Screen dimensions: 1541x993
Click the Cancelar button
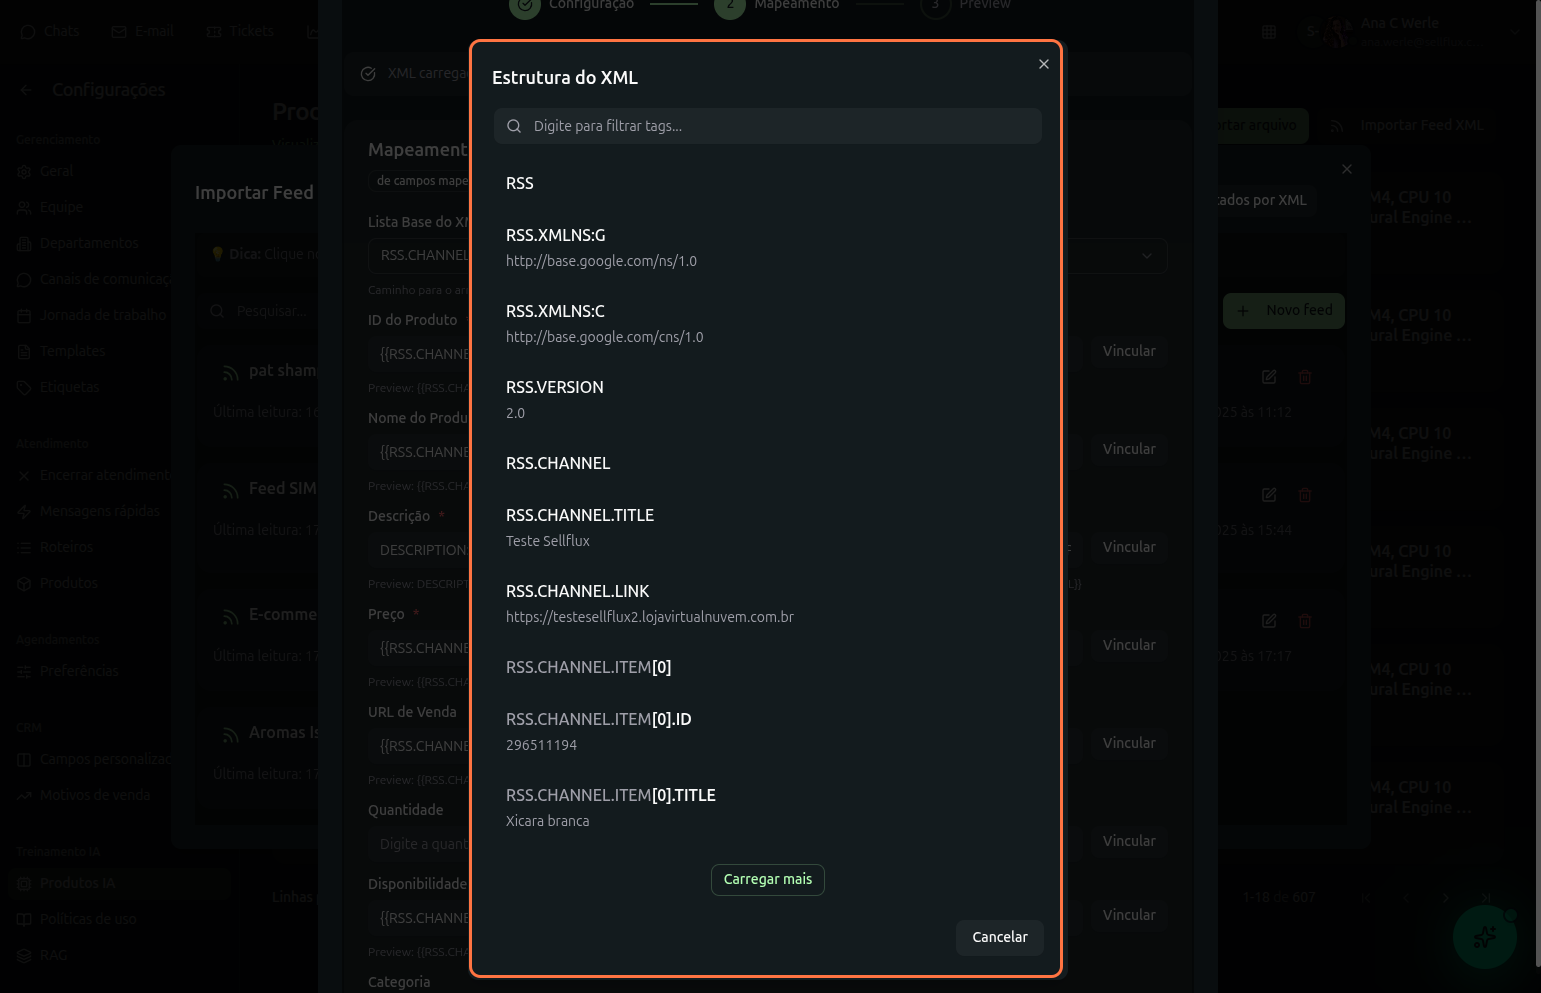click(999, 937)
